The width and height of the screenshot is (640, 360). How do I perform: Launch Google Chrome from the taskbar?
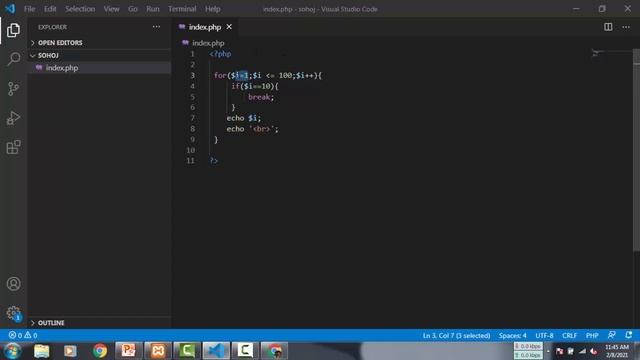[x=100, y=351]
